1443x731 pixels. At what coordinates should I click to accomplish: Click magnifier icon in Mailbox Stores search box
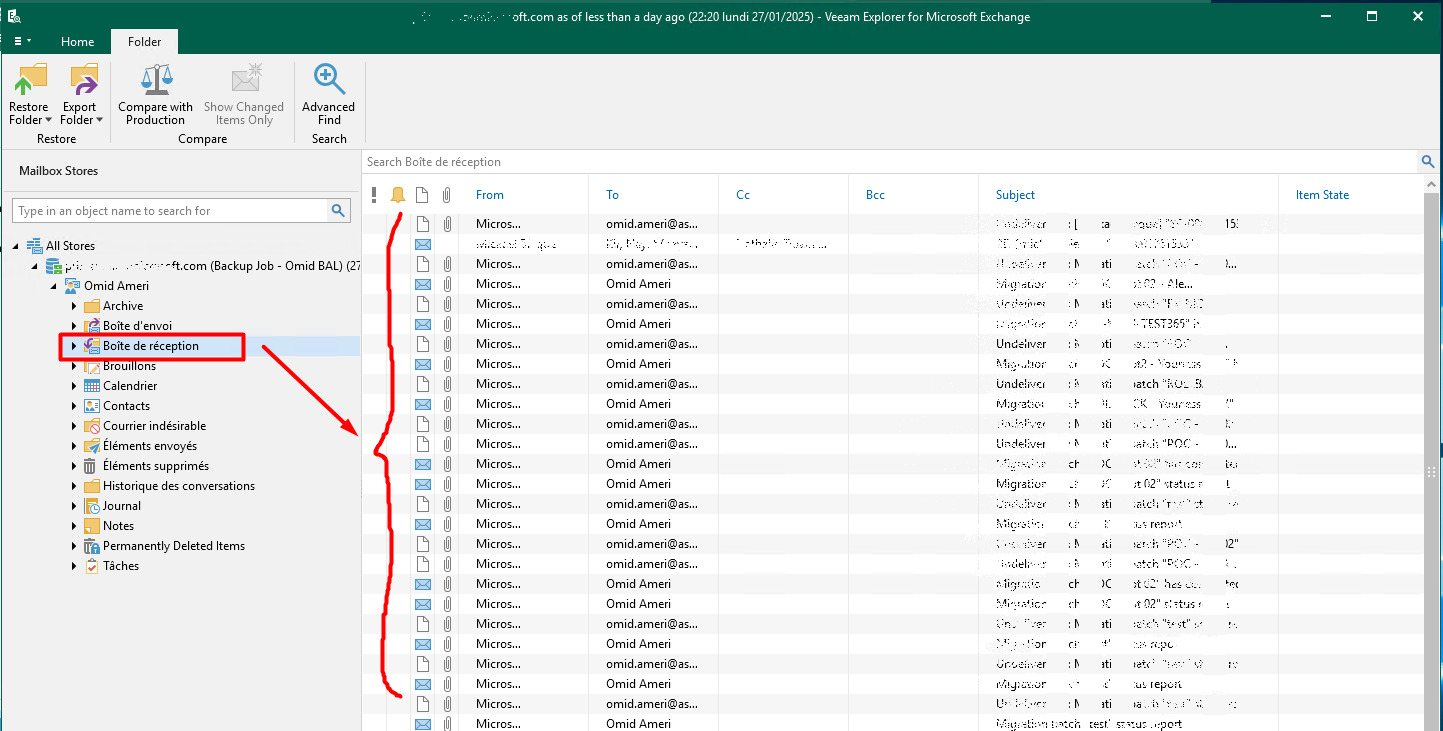[339, 211]
